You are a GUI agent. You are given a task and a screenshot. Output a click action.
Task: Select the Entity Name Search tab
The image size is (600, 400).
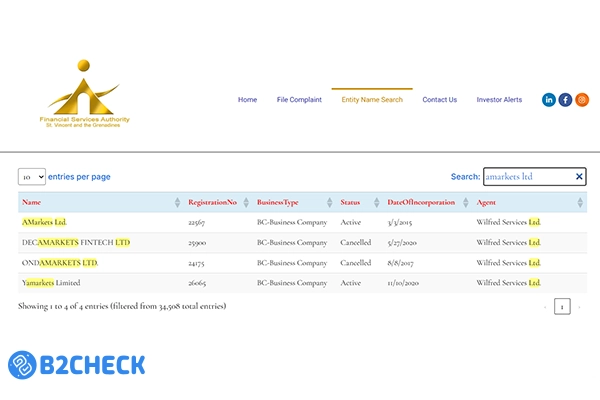tap(372, 100)
